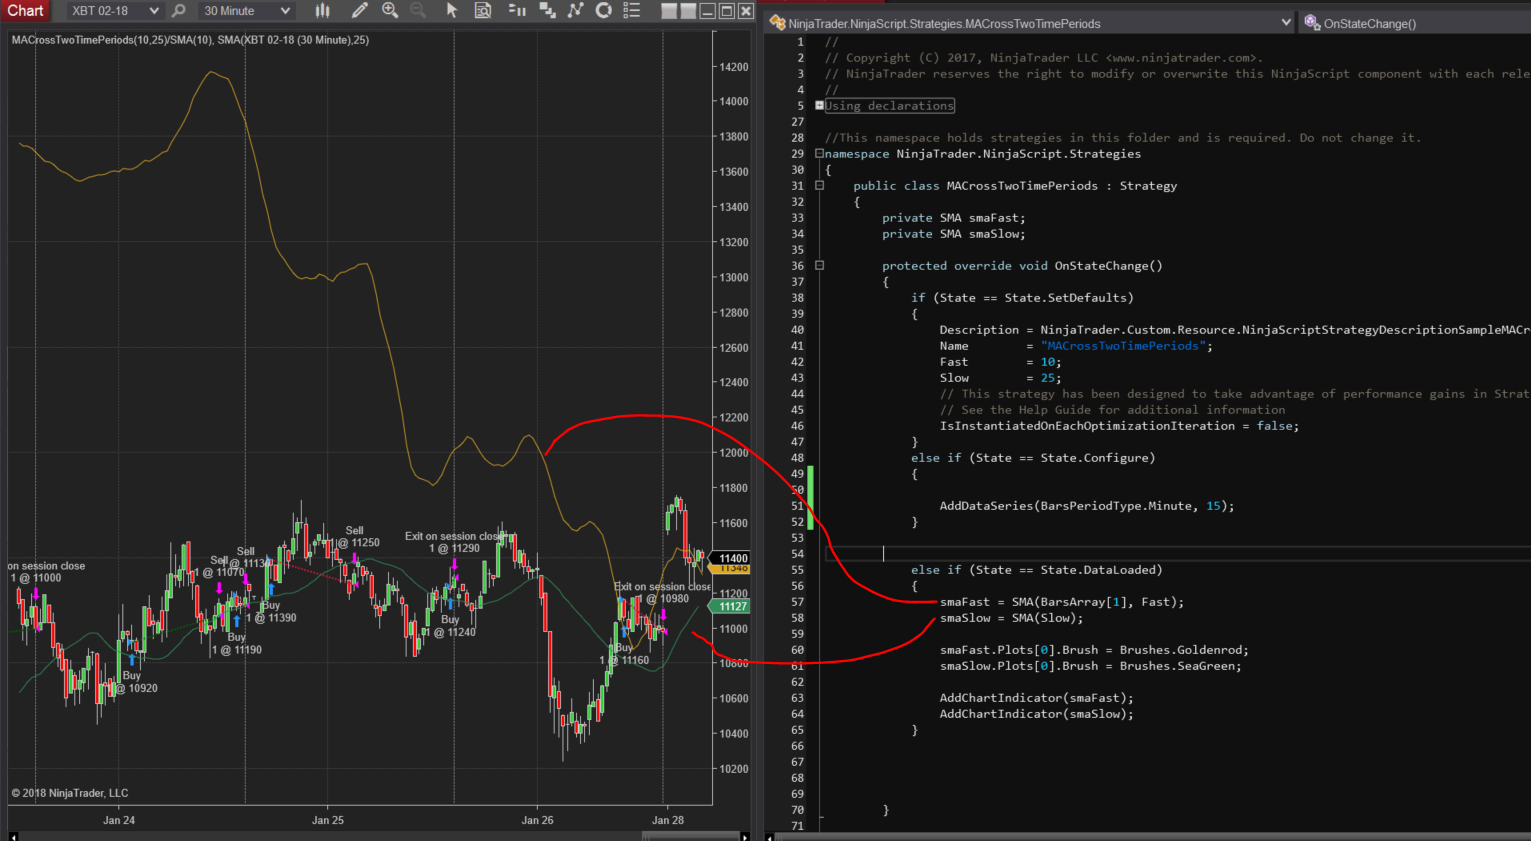Click the "MACrossTwoTimePeriods" name string in code
The width and height of the screenshot is (1531, 841).
point(1123,346)
